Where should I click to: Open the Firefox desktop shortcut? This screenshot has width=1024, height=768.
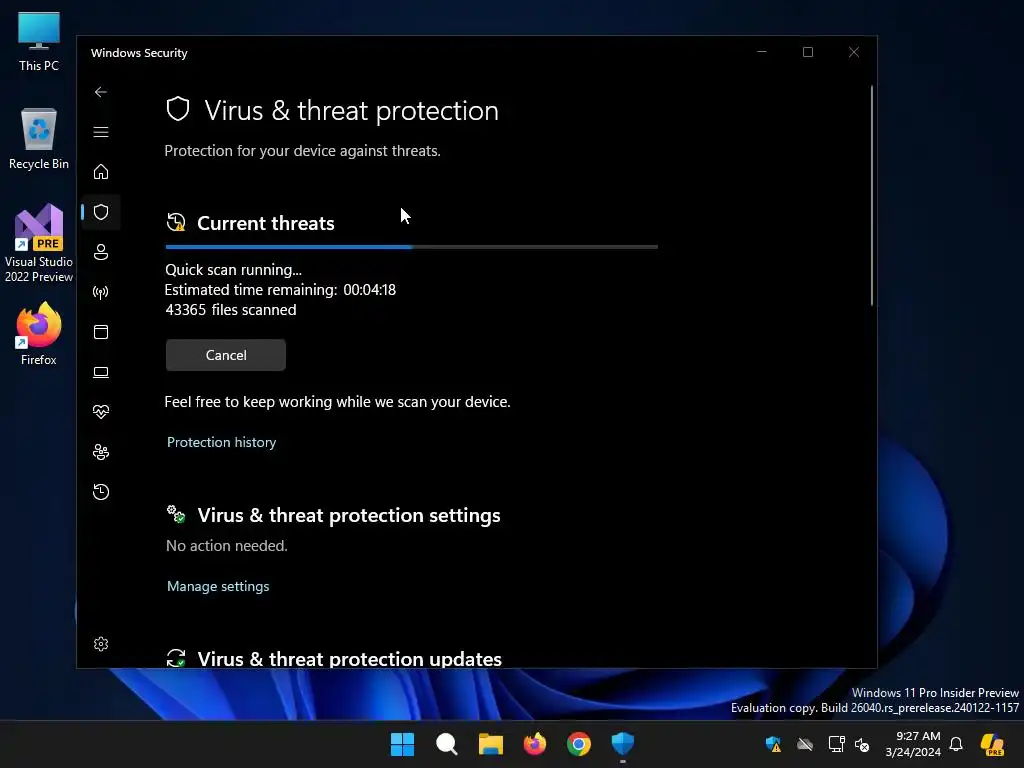[x=39, y=334]
